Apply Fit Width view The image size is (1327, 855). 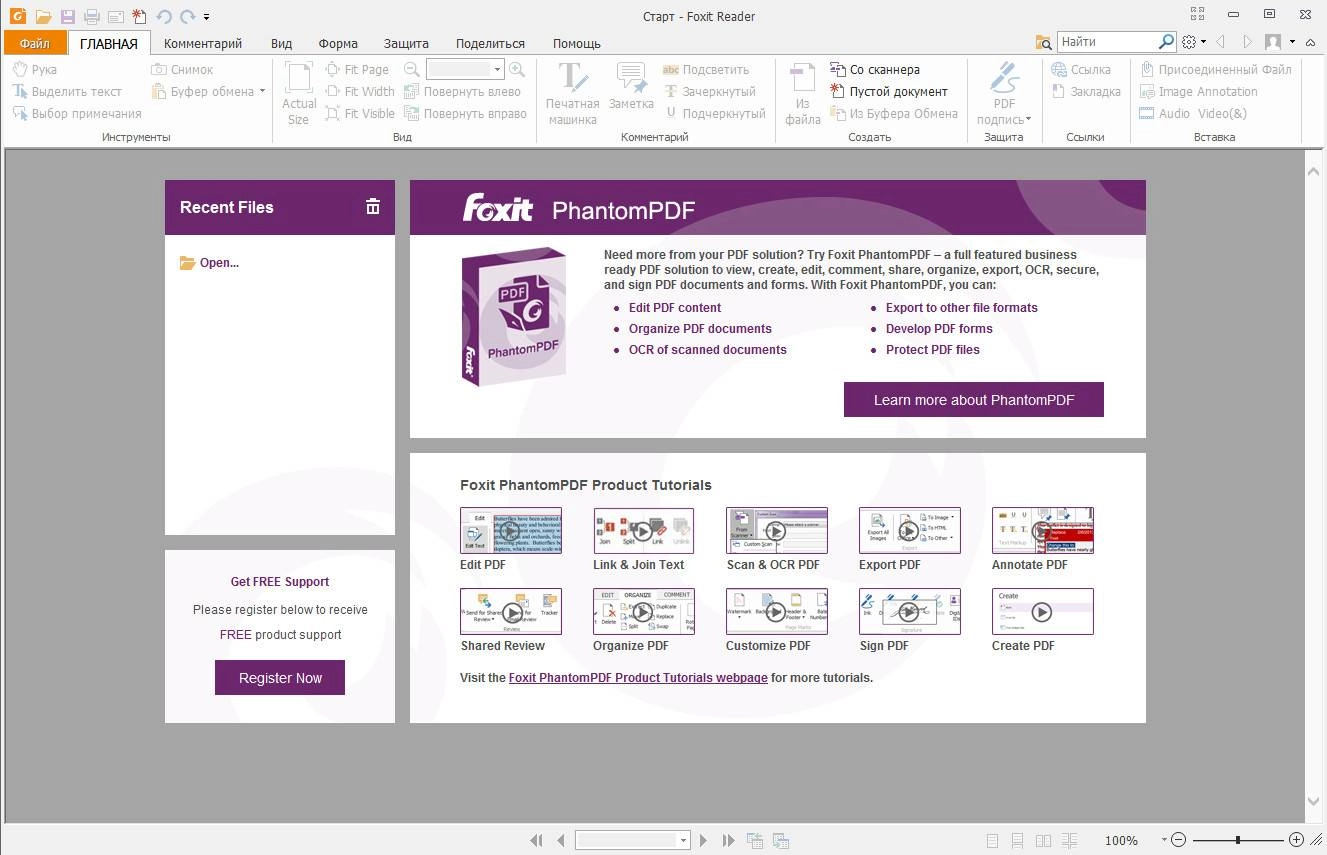click(360, 91)
